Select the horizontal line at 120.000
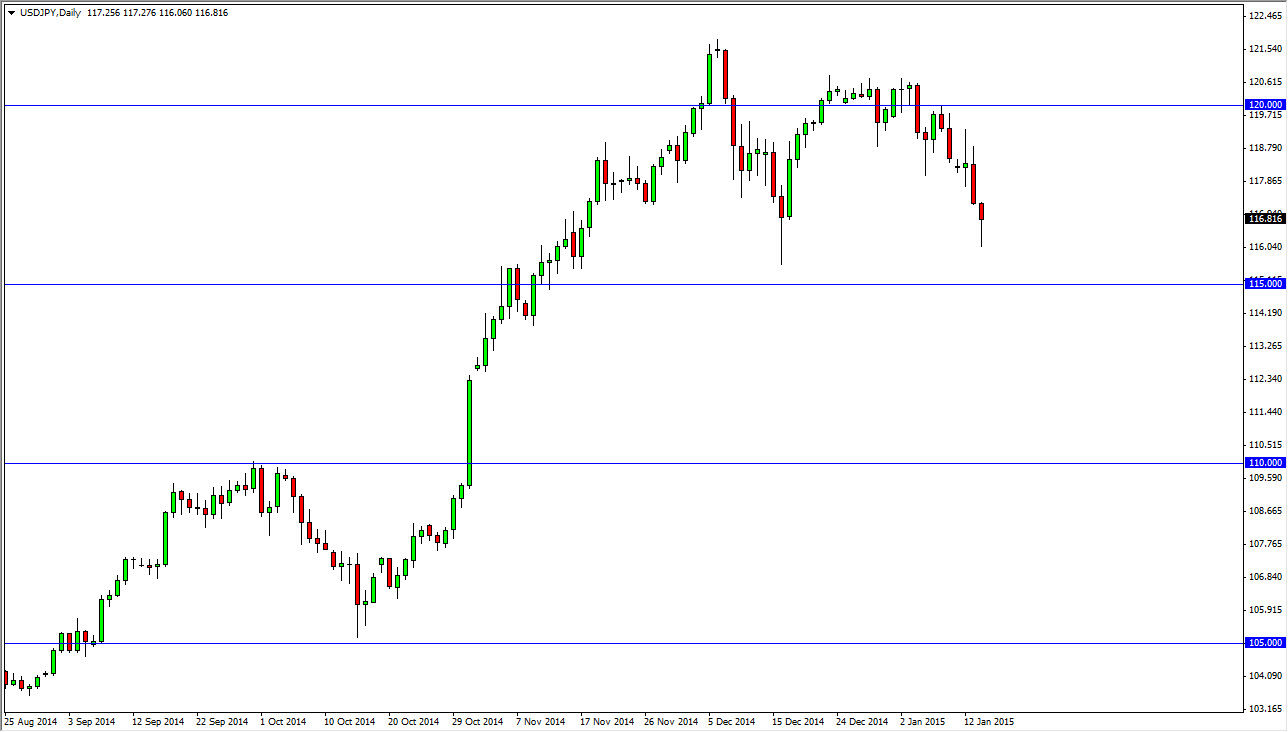Viewport: 1288px width, 732px height. [x=600, y=104]
